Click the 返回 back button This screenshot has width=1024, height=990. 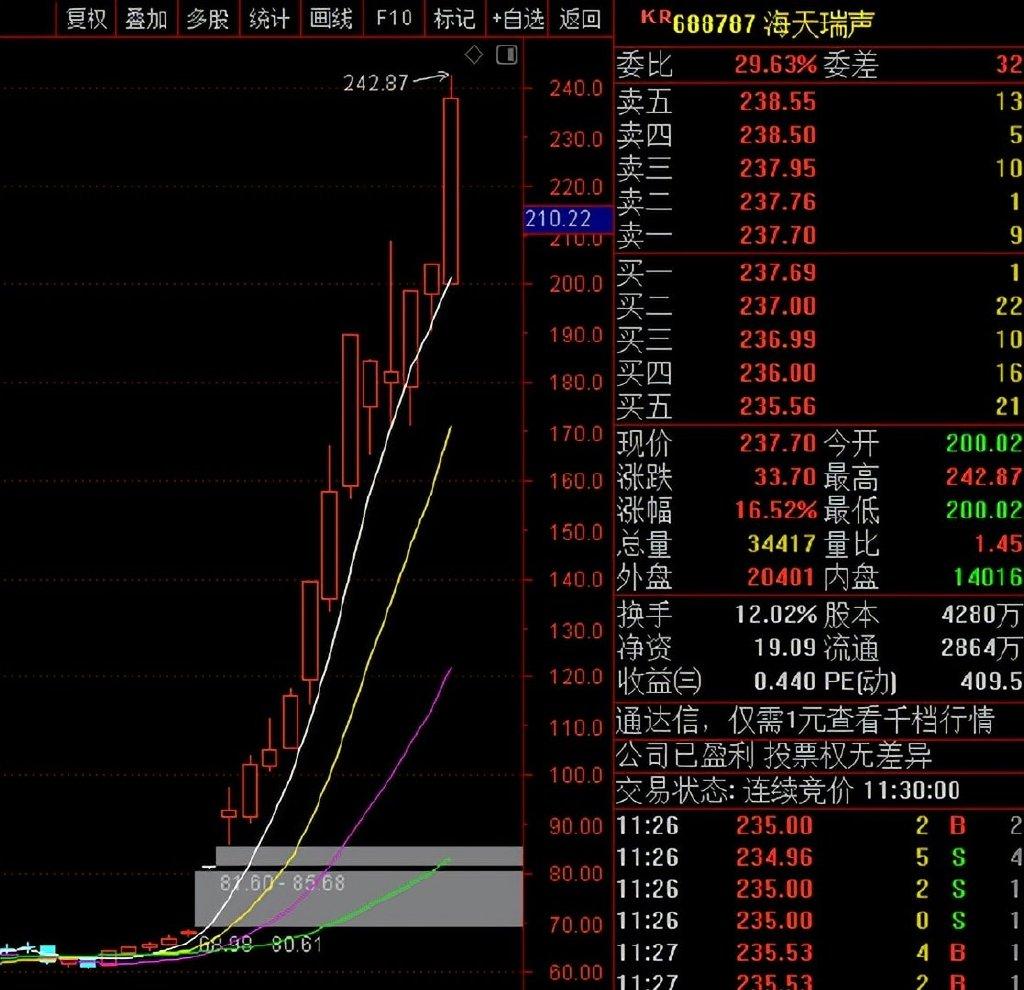[x=581, y=18]
